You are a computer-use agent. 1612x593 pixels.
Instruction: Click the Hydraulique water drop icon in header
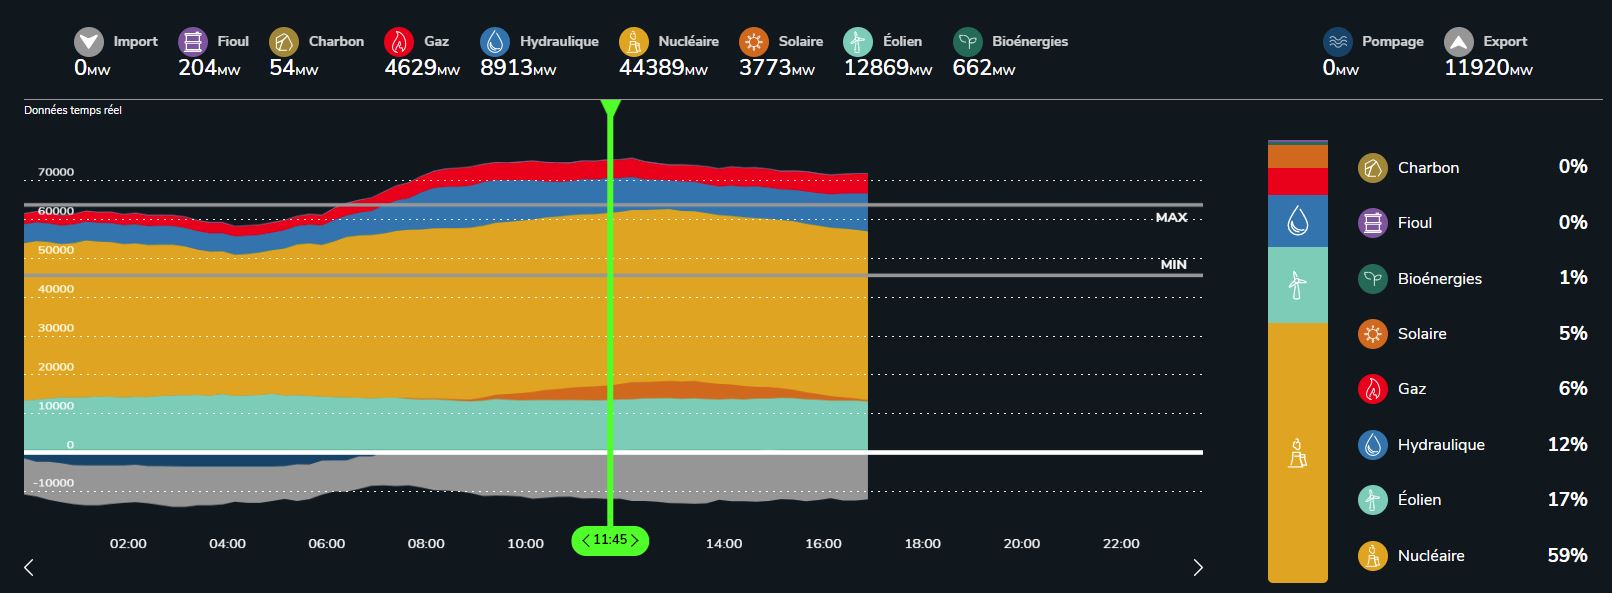click(495, 42)
